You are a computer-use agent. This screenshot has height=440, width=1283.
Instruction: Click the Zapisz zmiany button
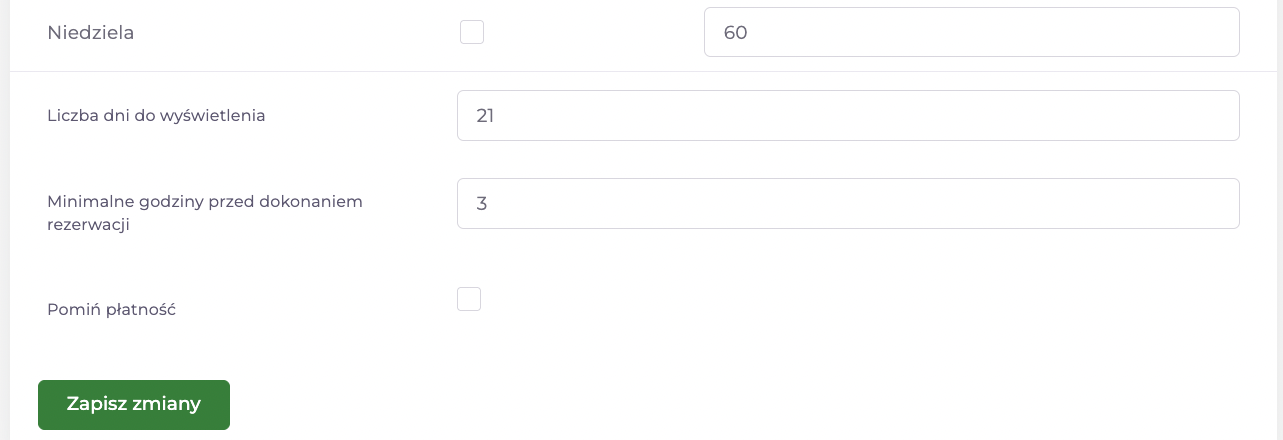coord(134,405)
